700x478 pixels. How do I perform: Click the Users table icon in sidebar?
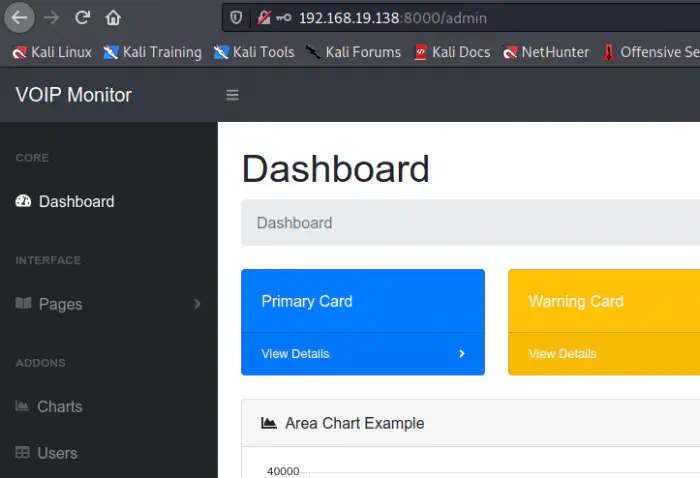pos(22,453)
